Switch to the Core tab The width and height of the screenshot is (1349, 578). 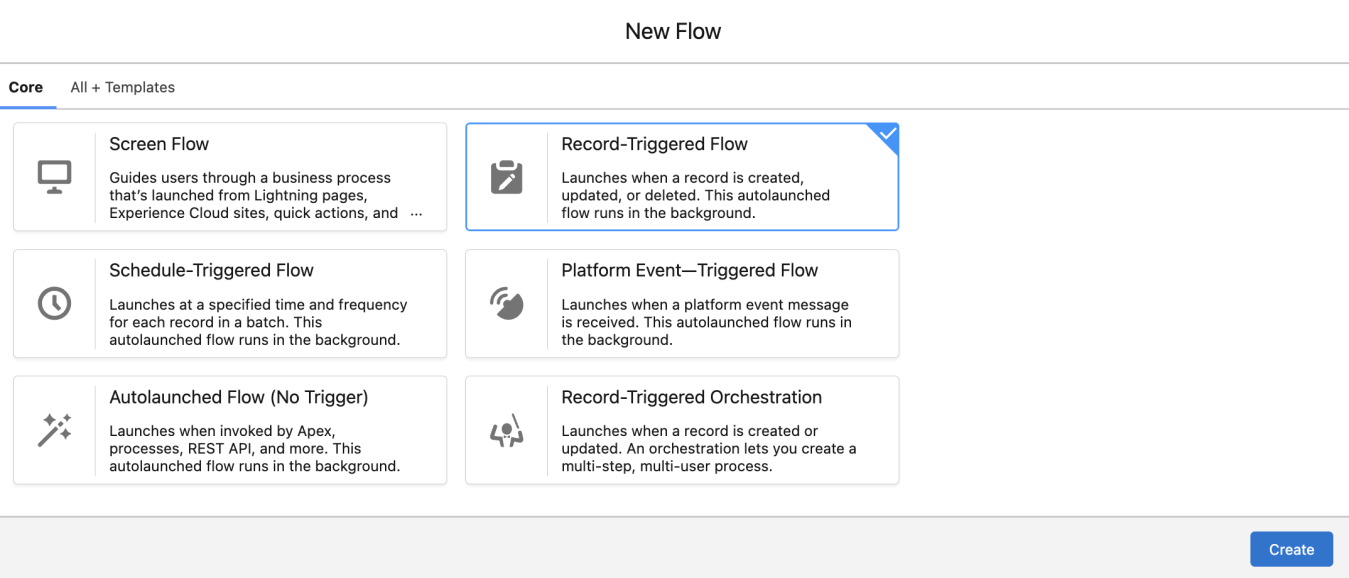point(26,87)
